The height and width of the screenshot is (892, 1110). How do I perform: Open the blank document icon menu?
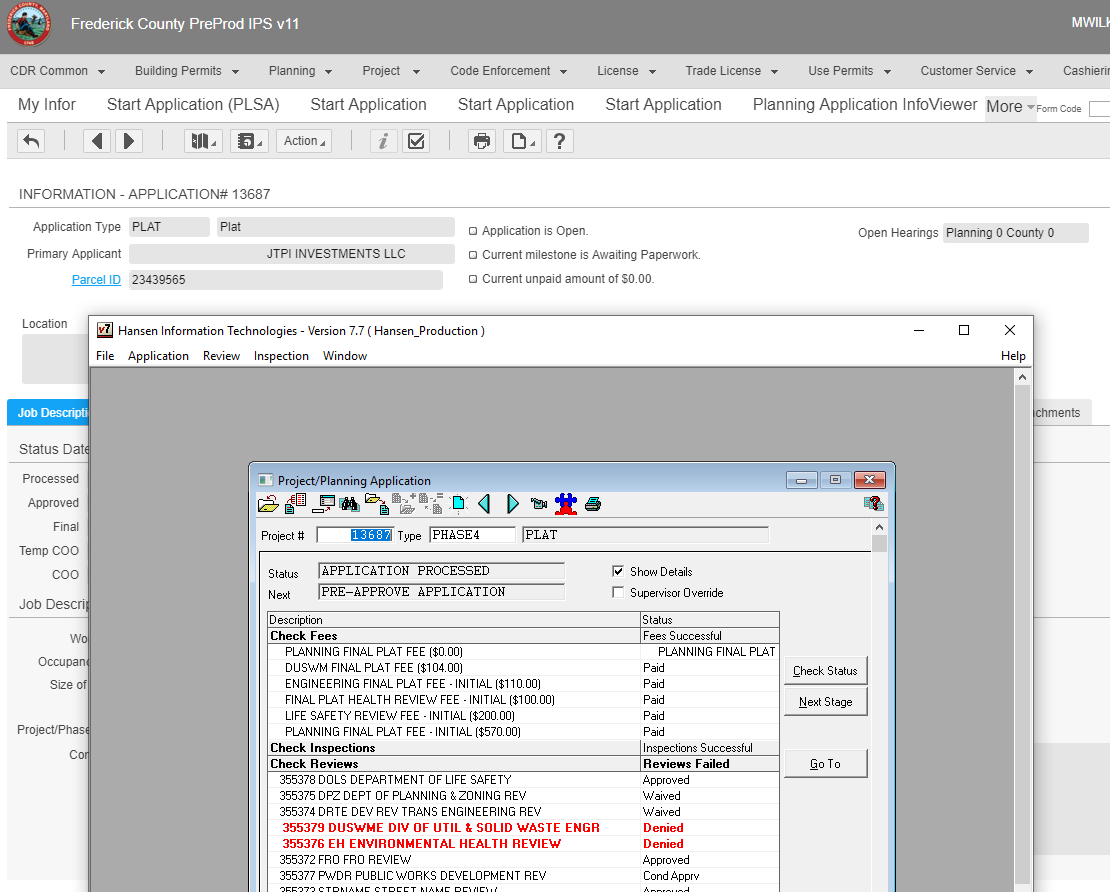coord(522,141)
